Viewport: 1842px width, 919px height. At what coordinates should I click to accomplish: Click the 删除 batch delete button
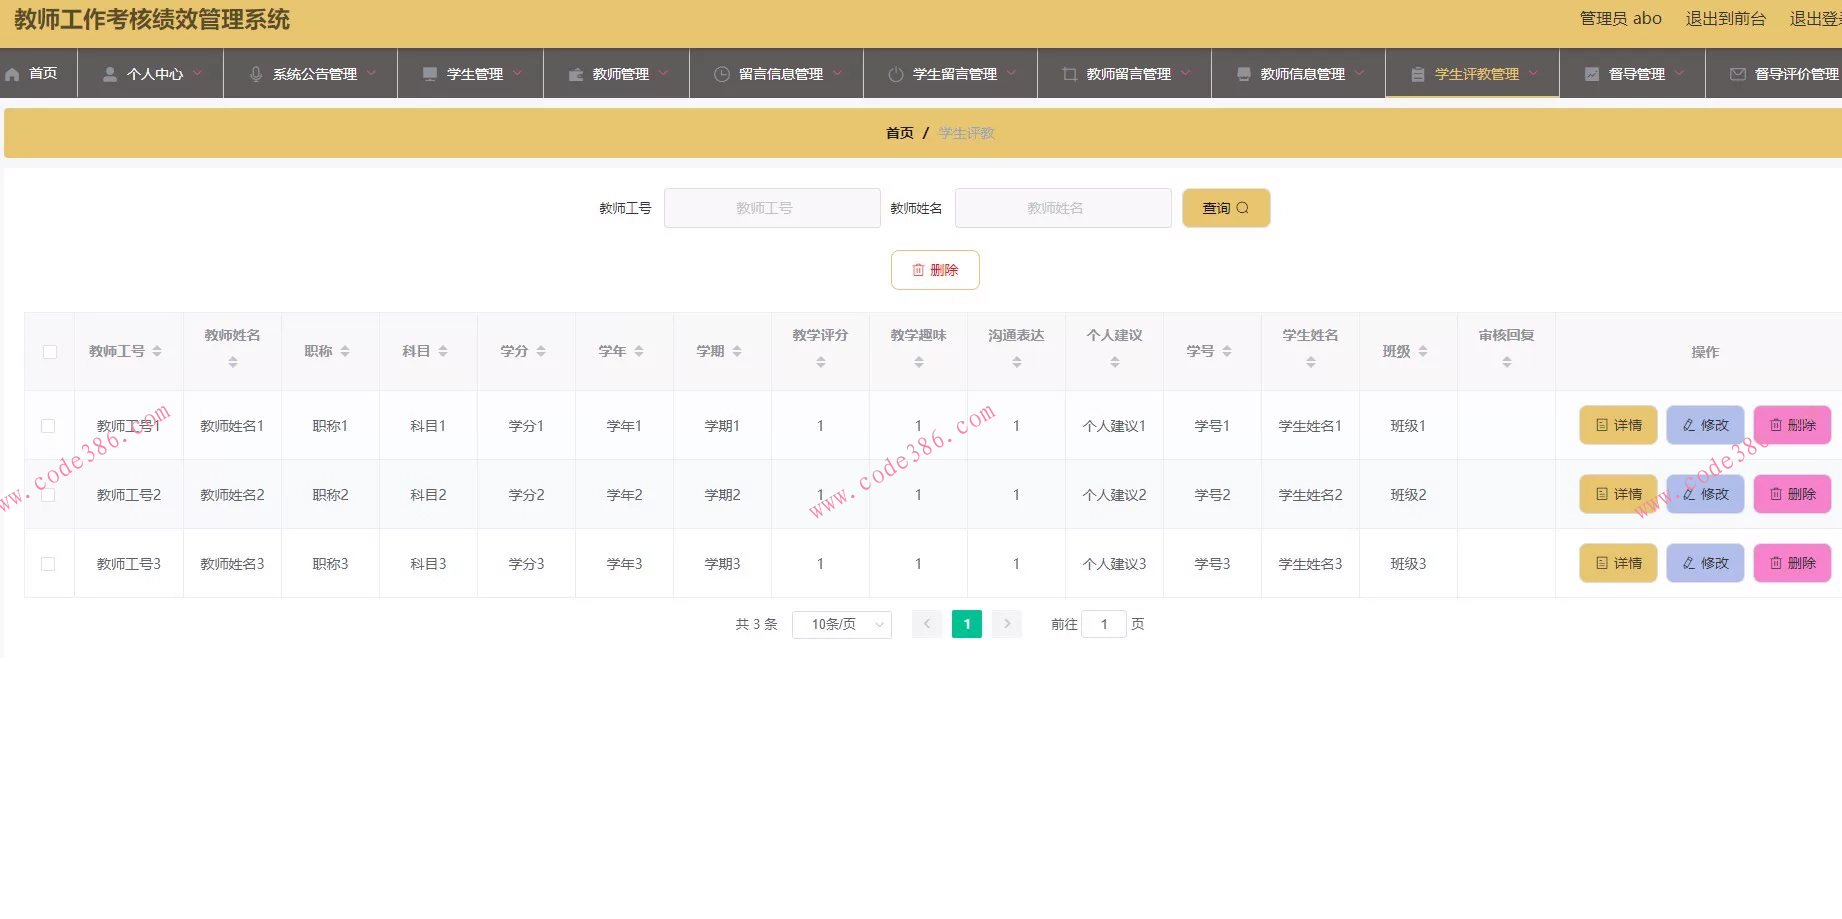click(934, 269)
